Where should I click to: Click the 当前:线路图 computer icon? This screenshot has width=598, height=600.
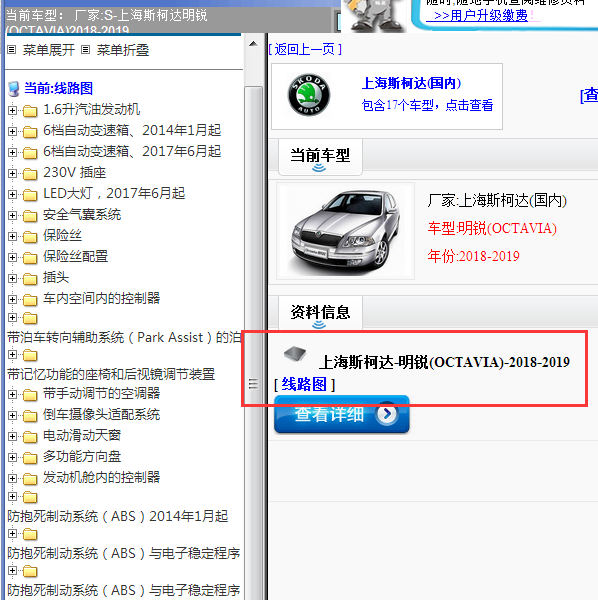(x=13, y=88)
